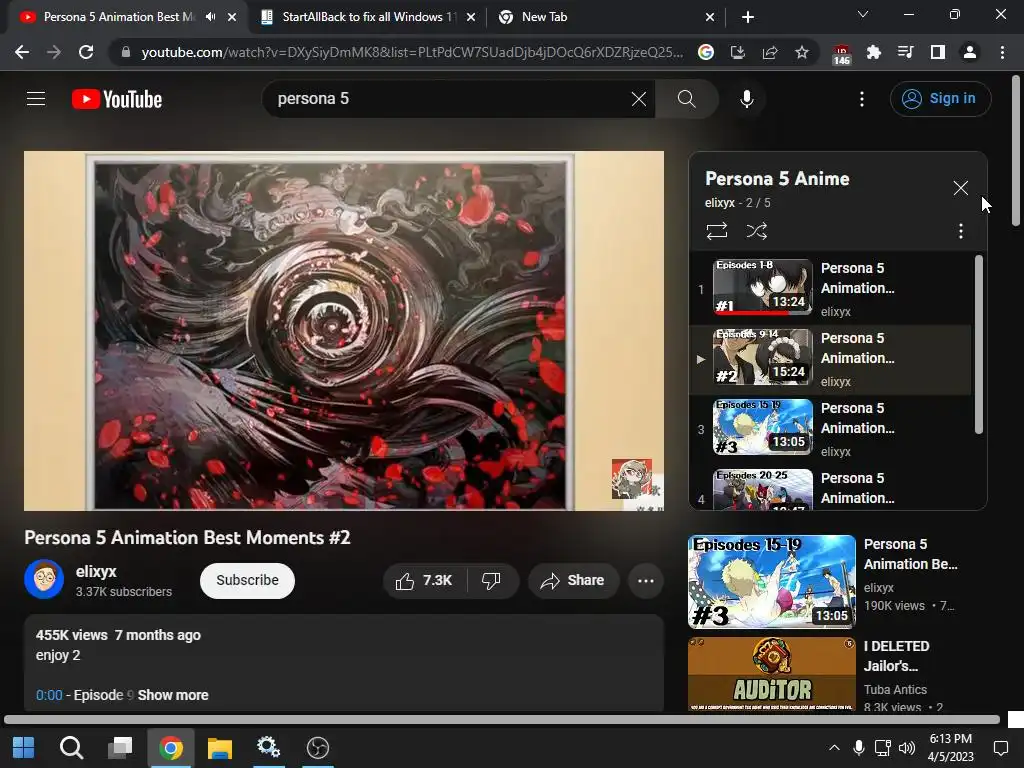Dislike the video with thumbs down
The height and width of the screenshot is (768, 1024).
[491, 581]
